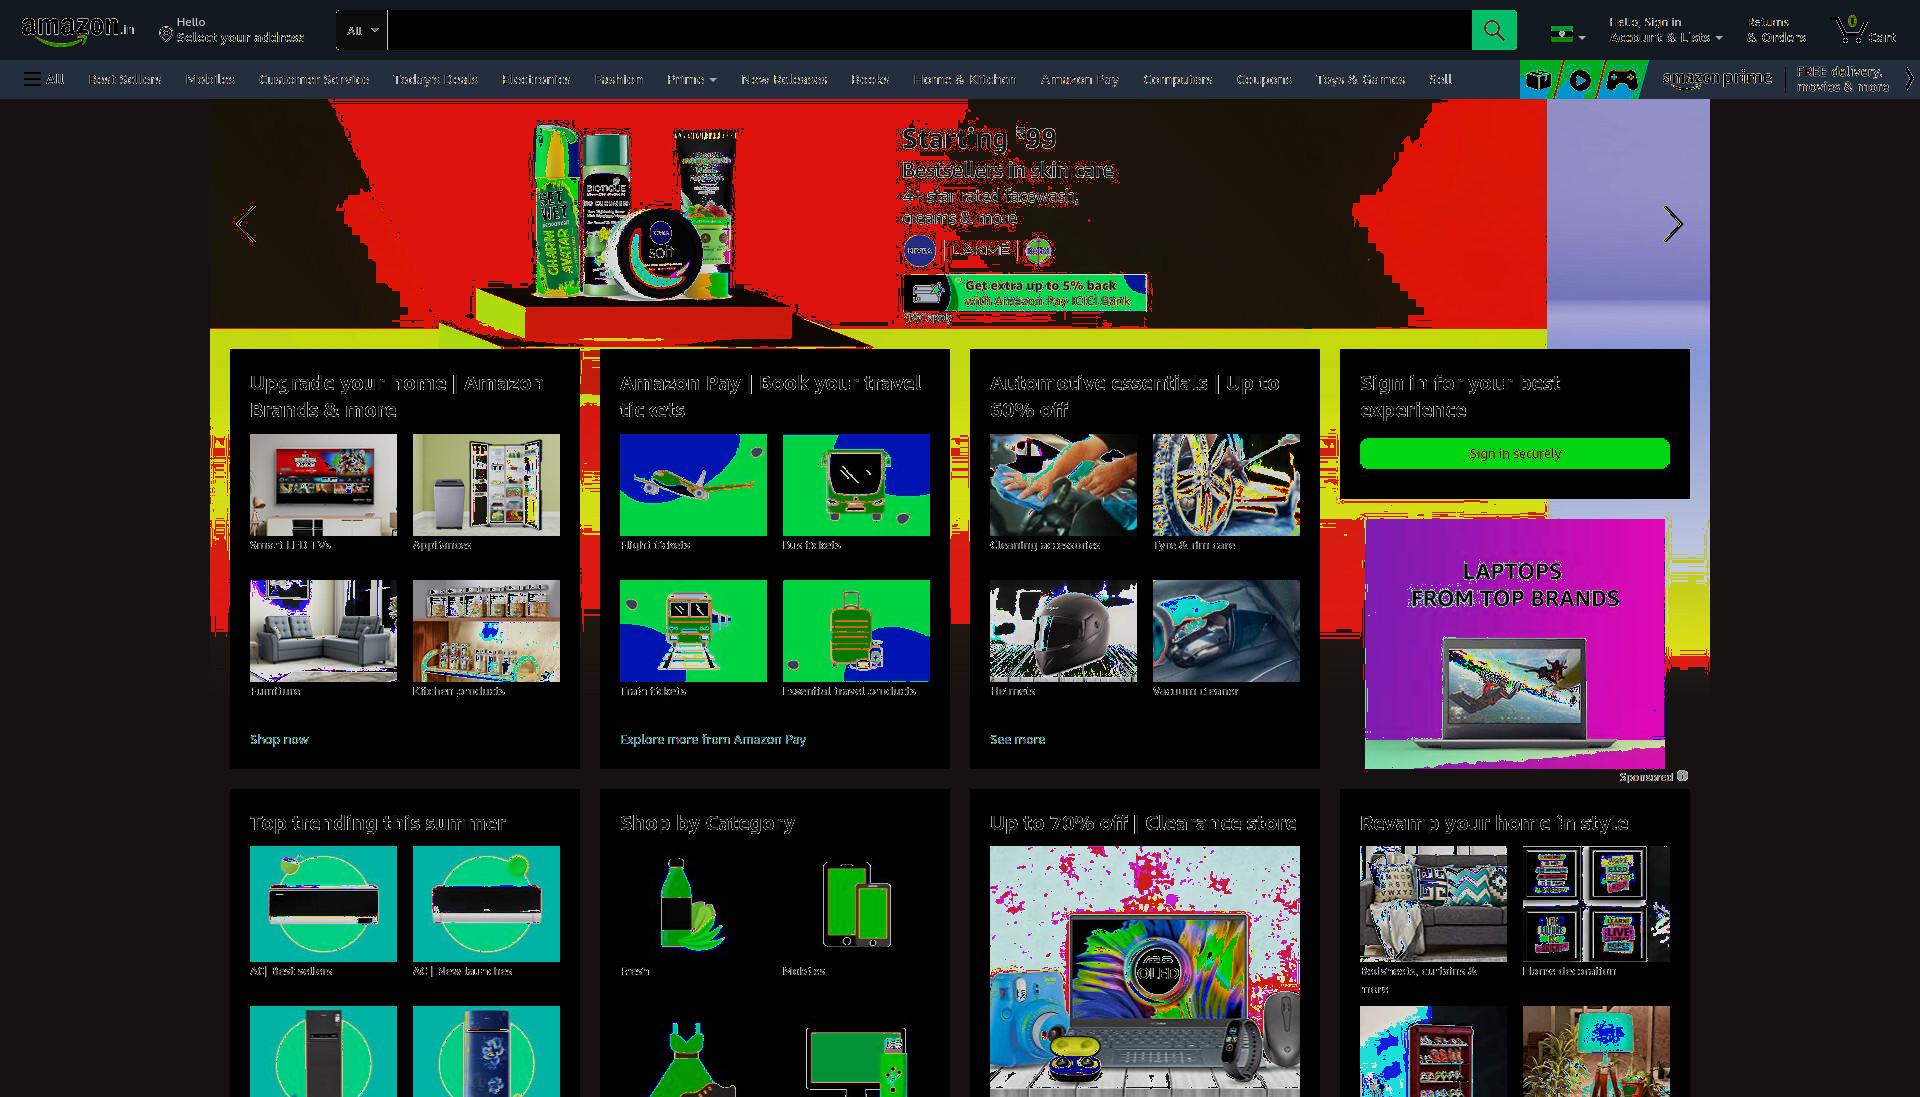
Task: Open Today's Deals nav item
Action: 435,79
